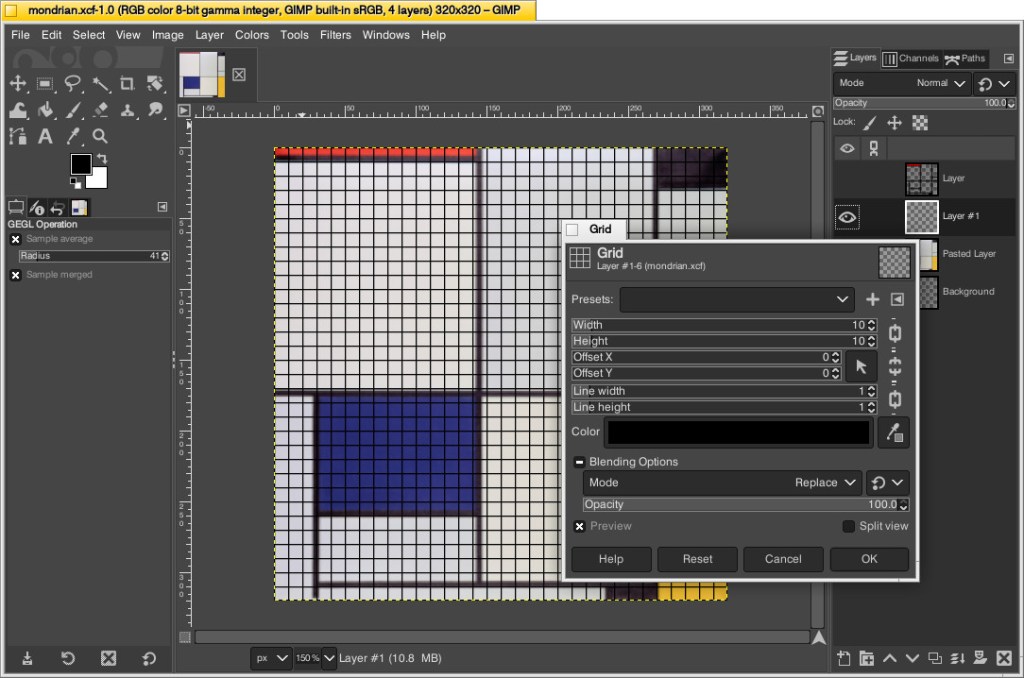Screen dimensions: 1024x678
Task: Select the Text tool
Action: (x=45, y=136)
